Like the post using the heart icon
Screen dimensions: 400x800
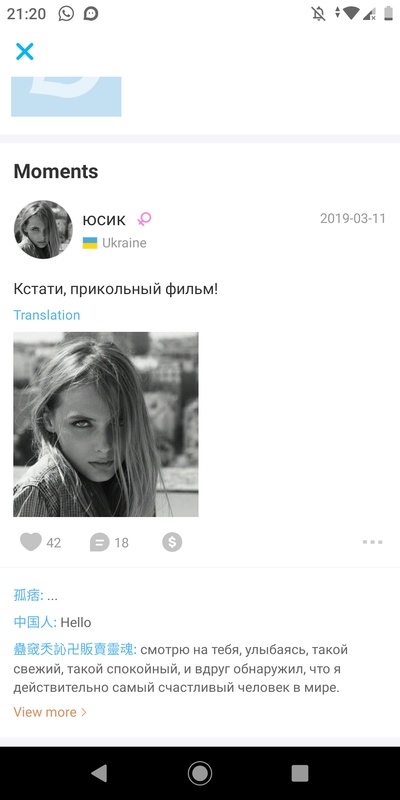pos(31,542)
